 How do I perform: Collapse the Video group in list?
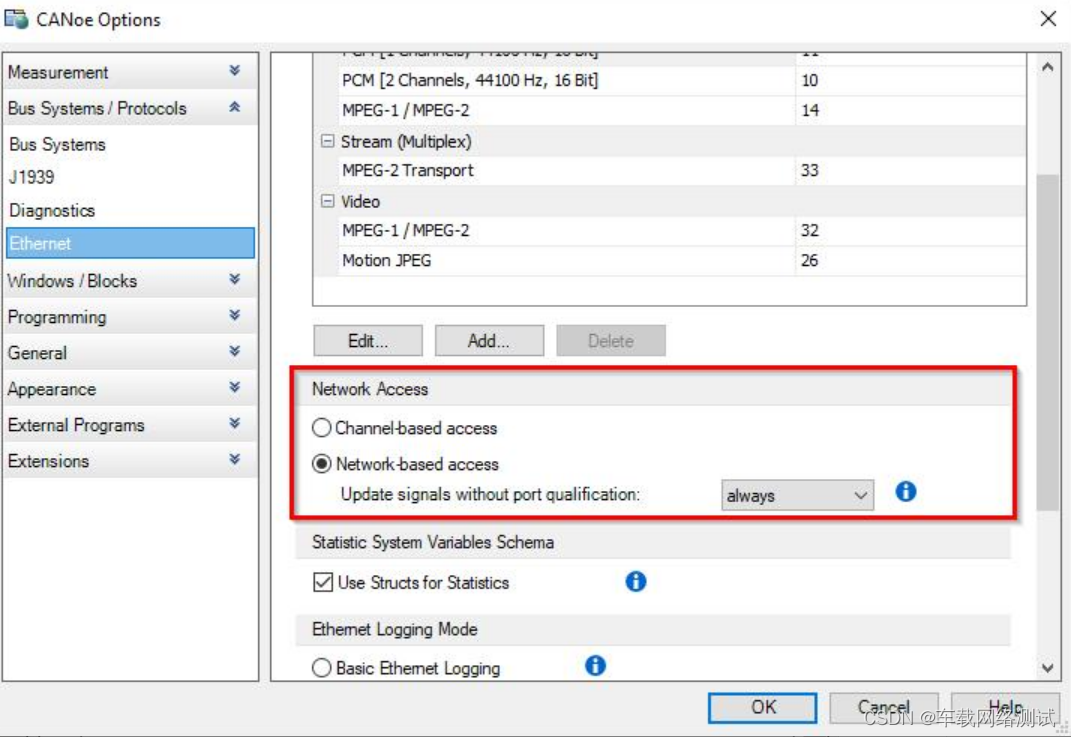click(327, 201)
